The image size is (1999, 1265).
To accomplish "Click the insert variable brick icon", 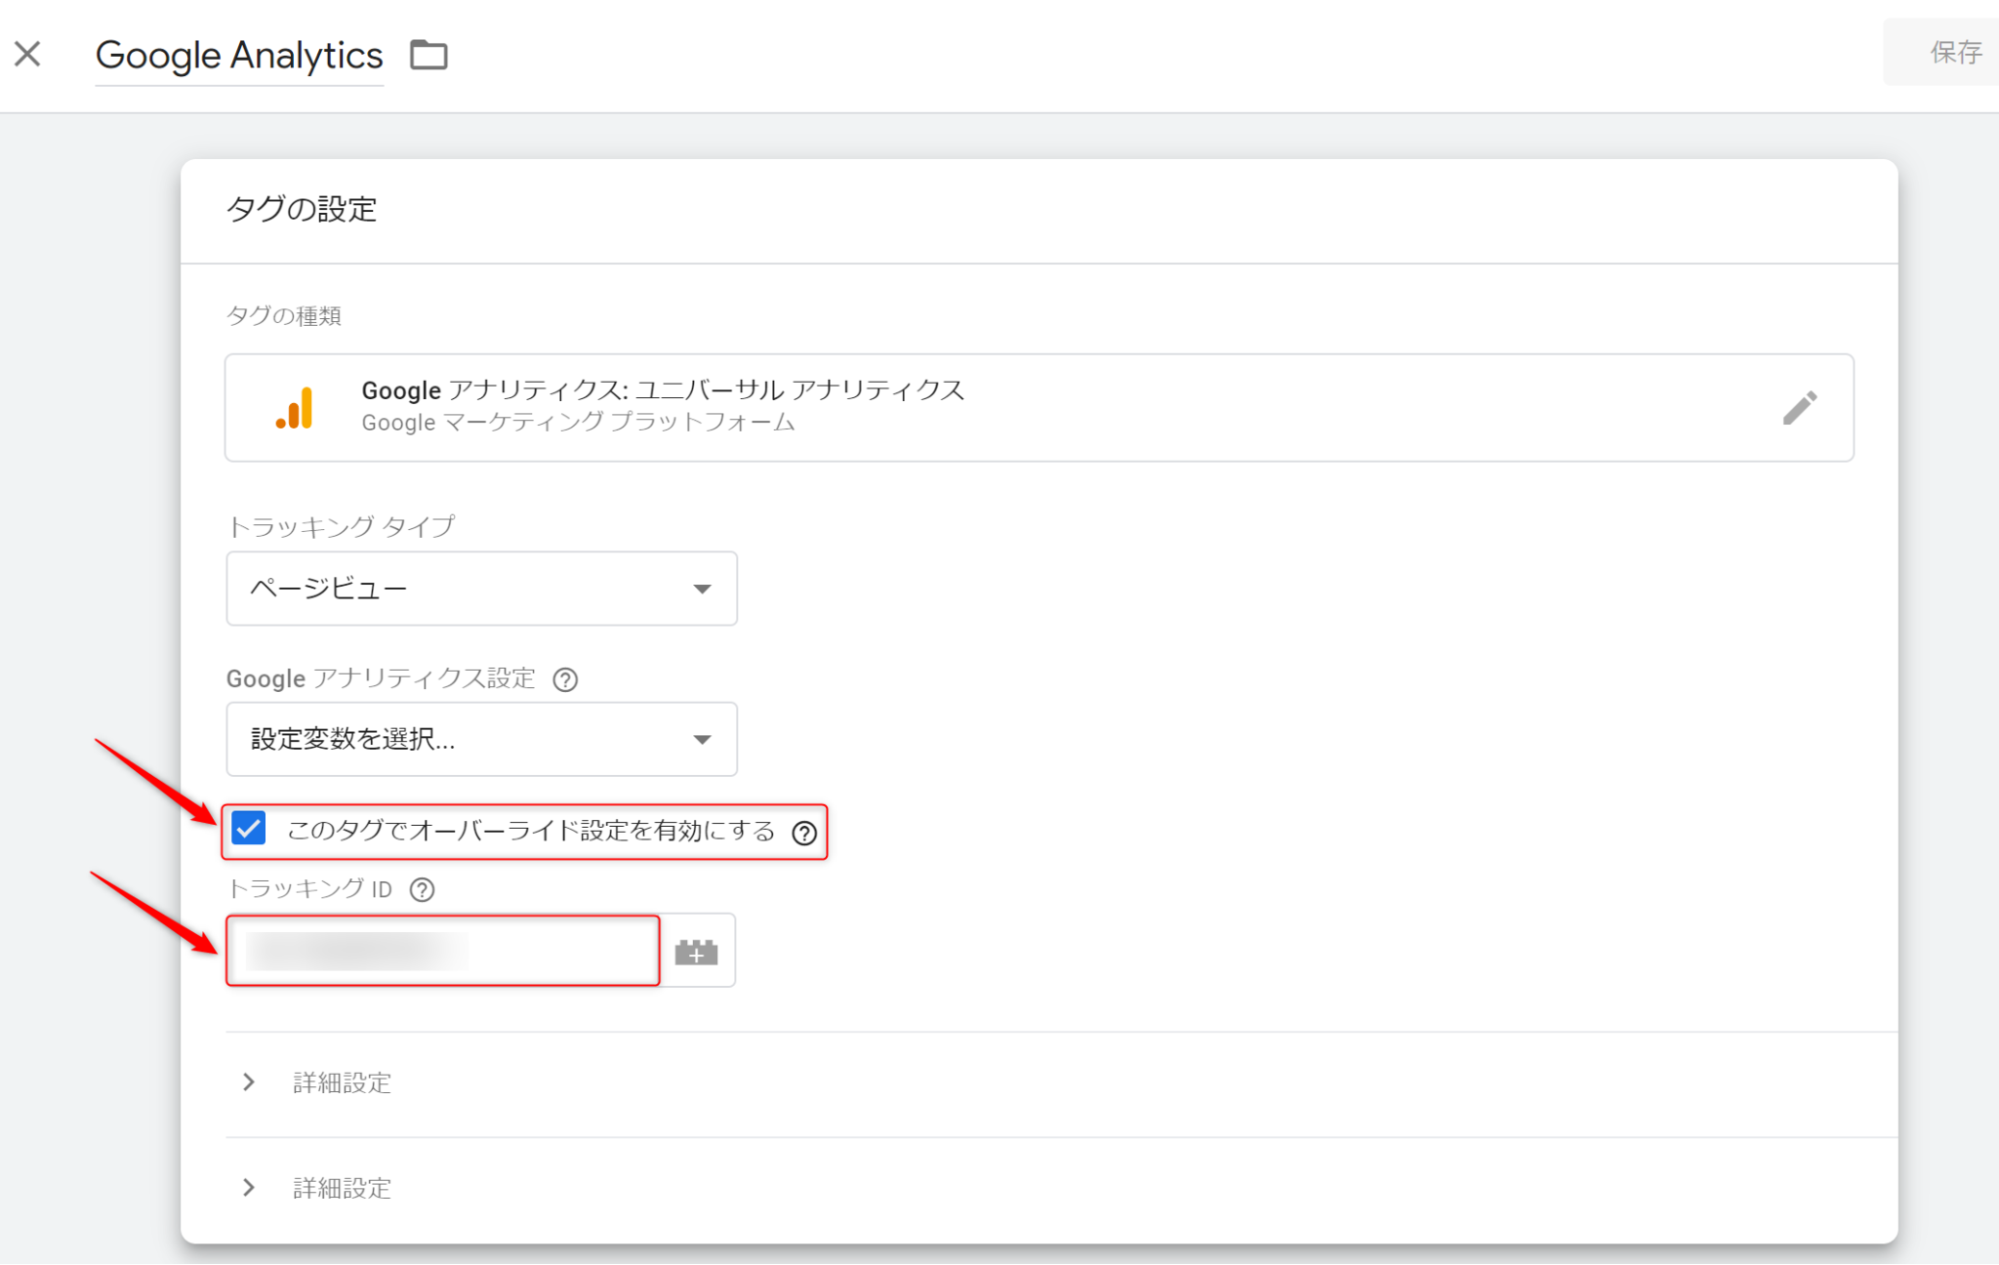I will click(x=697, y=952).
